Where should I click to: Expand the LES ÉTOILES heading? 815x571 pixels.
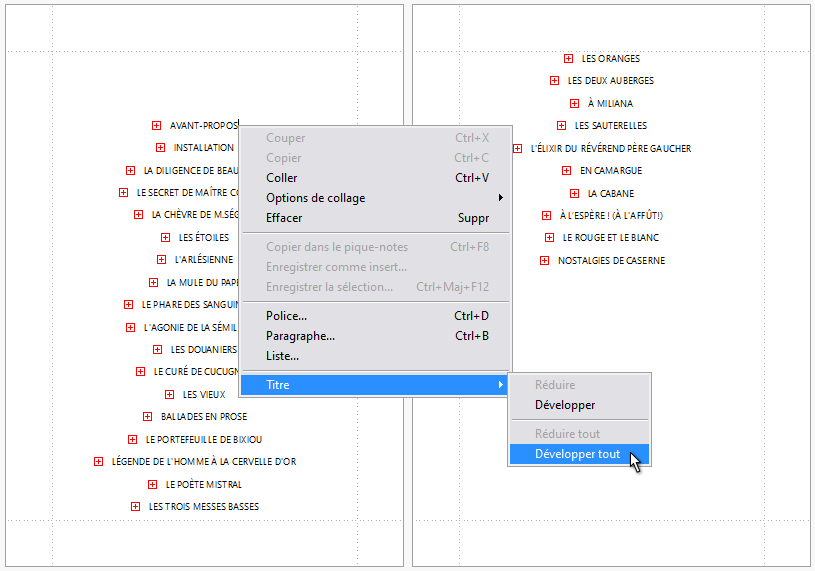(165, 238)
